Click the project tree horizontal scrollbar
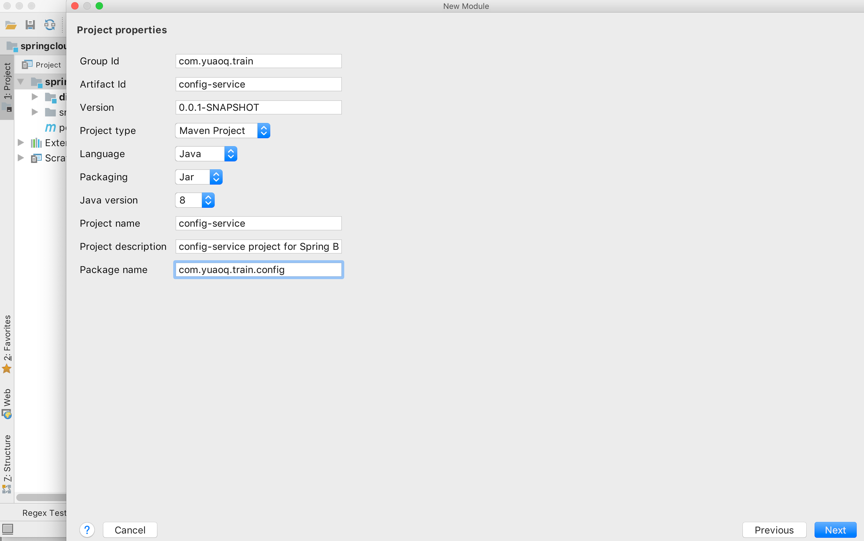 pyautogui.click(x=41, y=497)
